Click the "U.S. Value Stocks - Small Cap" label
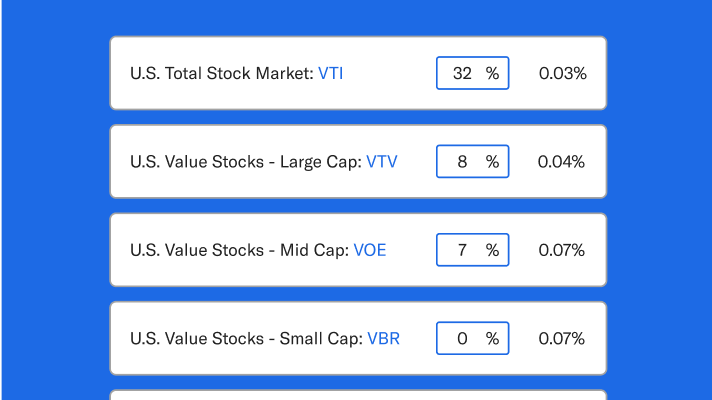The height and width of the screenshot is (400, 712). 246,338
